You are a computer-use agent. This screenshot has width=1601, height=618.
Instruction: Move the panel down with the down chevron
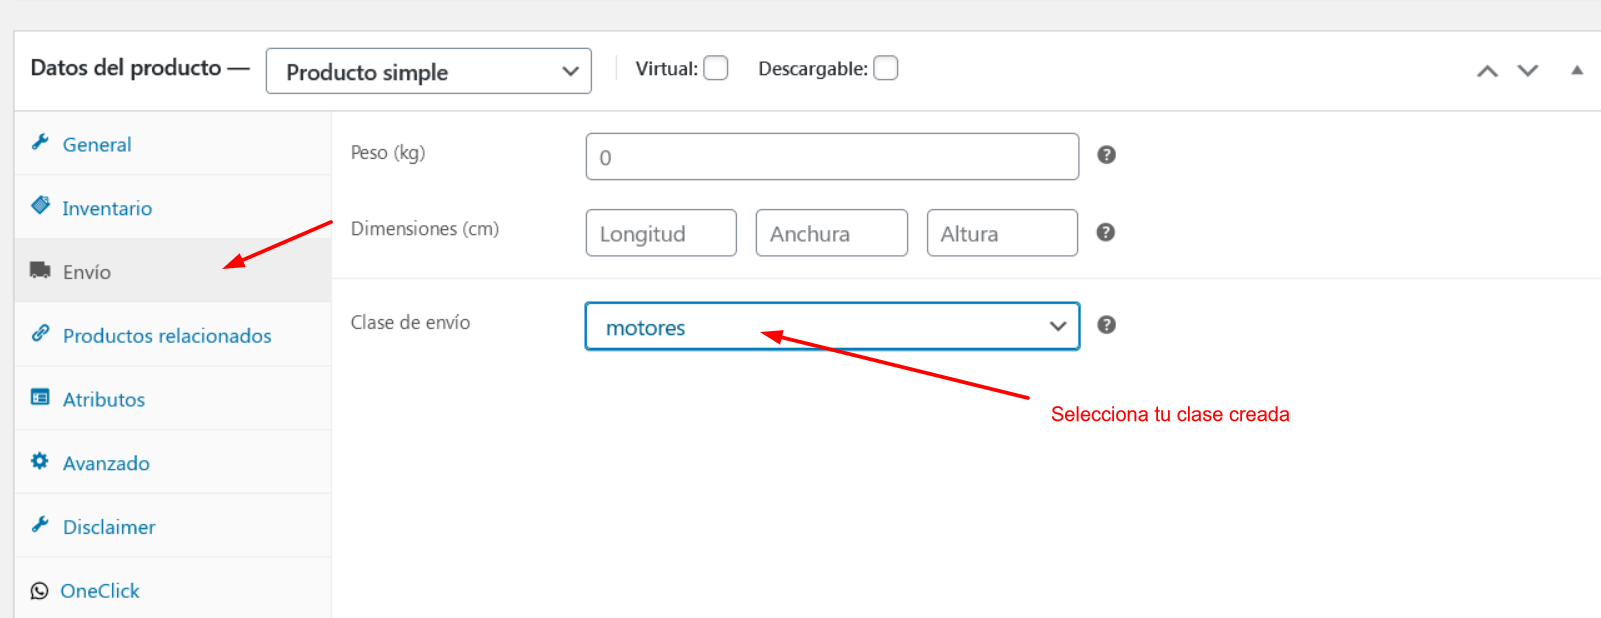coord(1528,71)
